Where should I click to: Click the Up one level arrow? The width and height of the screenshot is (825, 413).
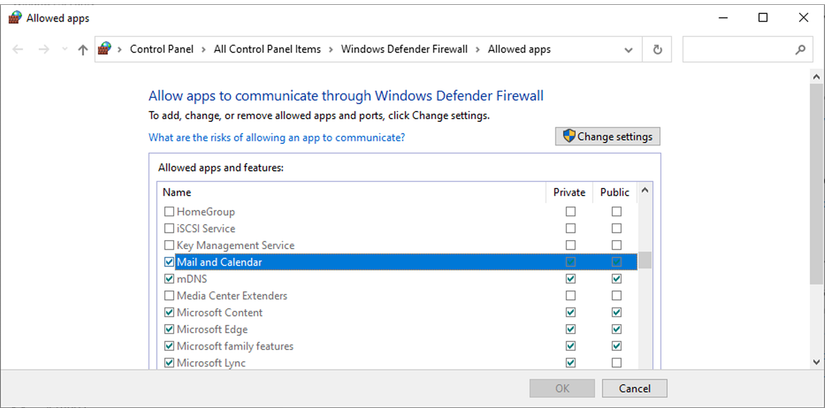(83, 49)
